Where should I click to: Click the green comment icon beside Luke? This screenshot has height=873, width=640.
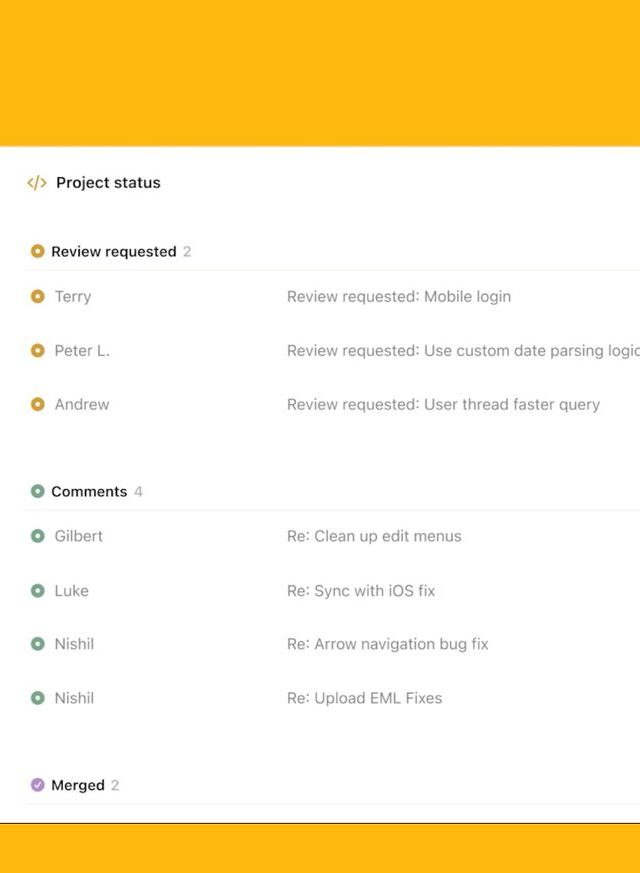[38, 591]
